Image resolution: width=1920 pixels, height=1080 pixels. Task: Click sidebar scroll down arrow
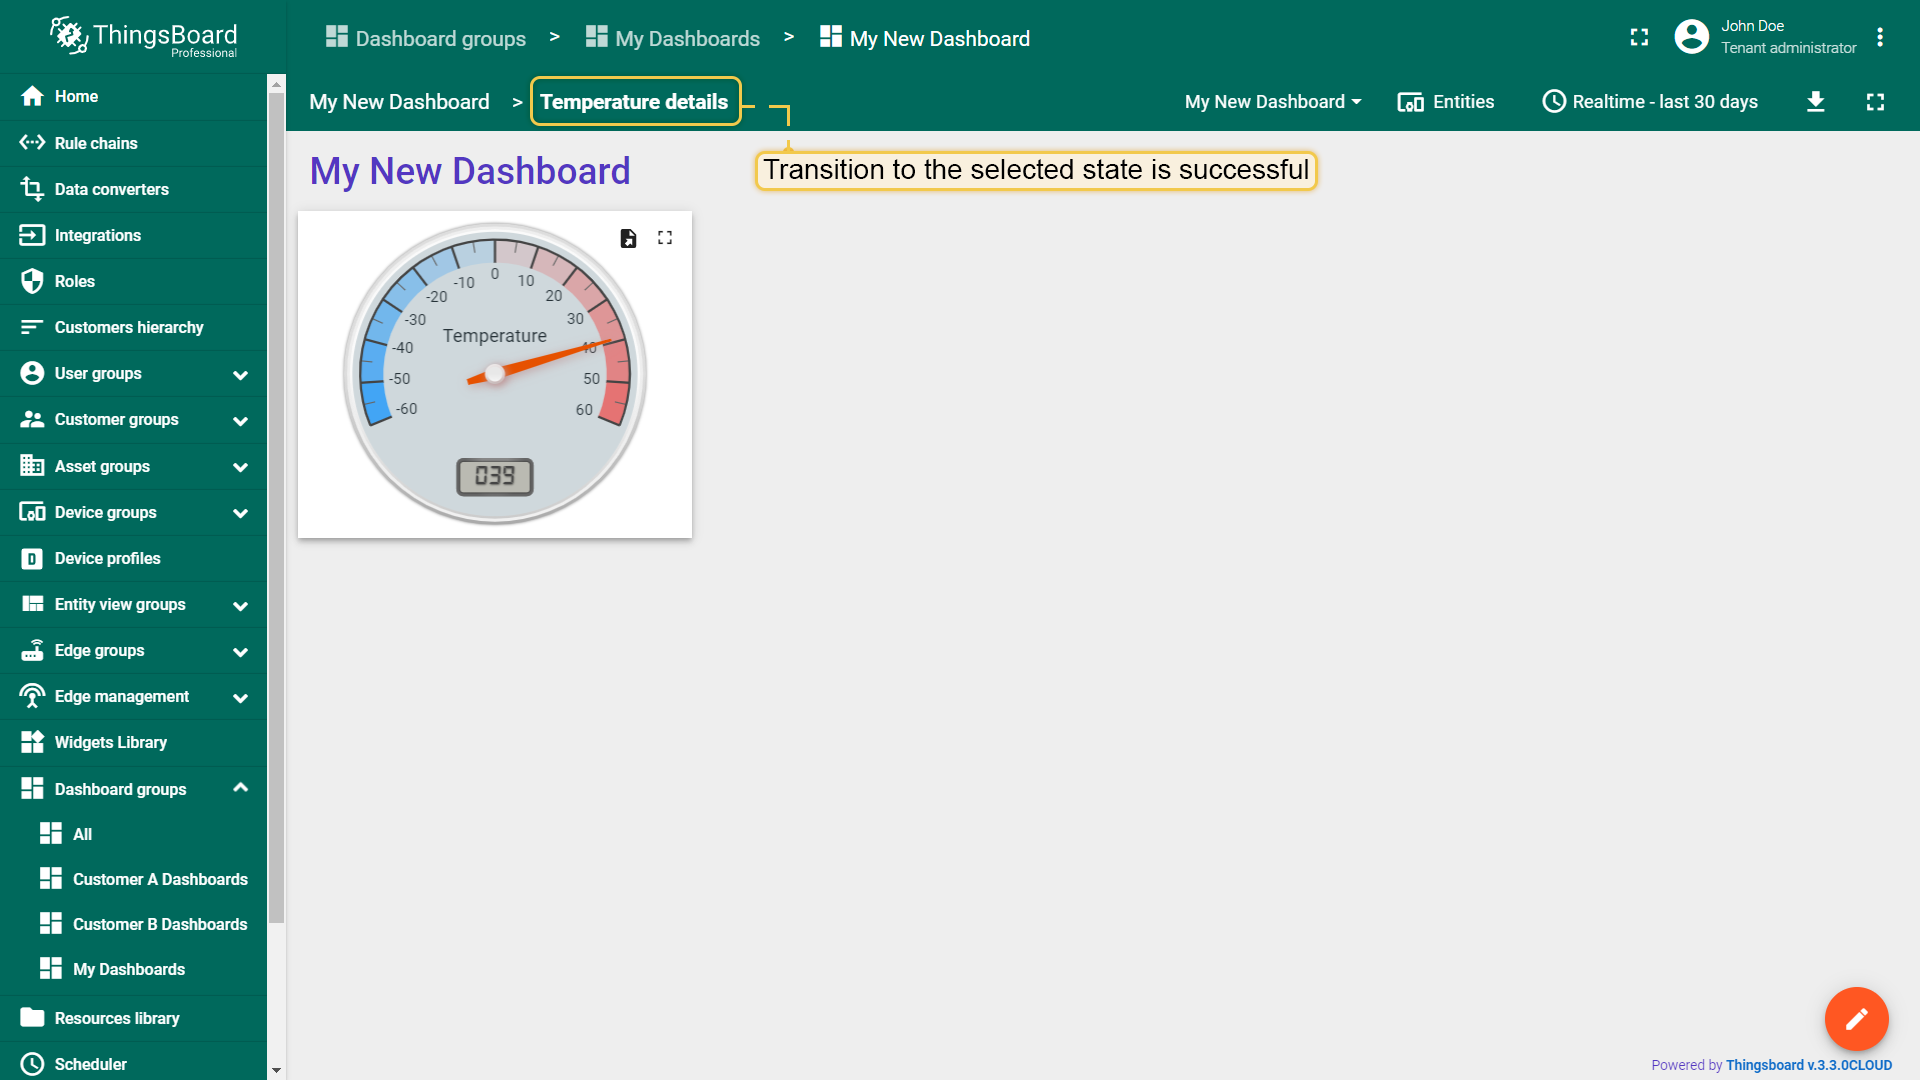(x=277, y=1070)
